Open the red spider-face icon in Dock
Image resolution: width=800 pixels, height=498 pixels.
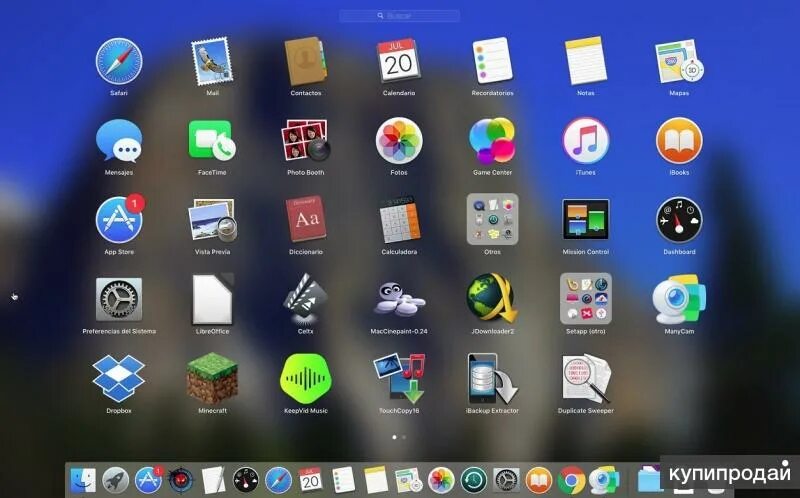pos(181,480)
